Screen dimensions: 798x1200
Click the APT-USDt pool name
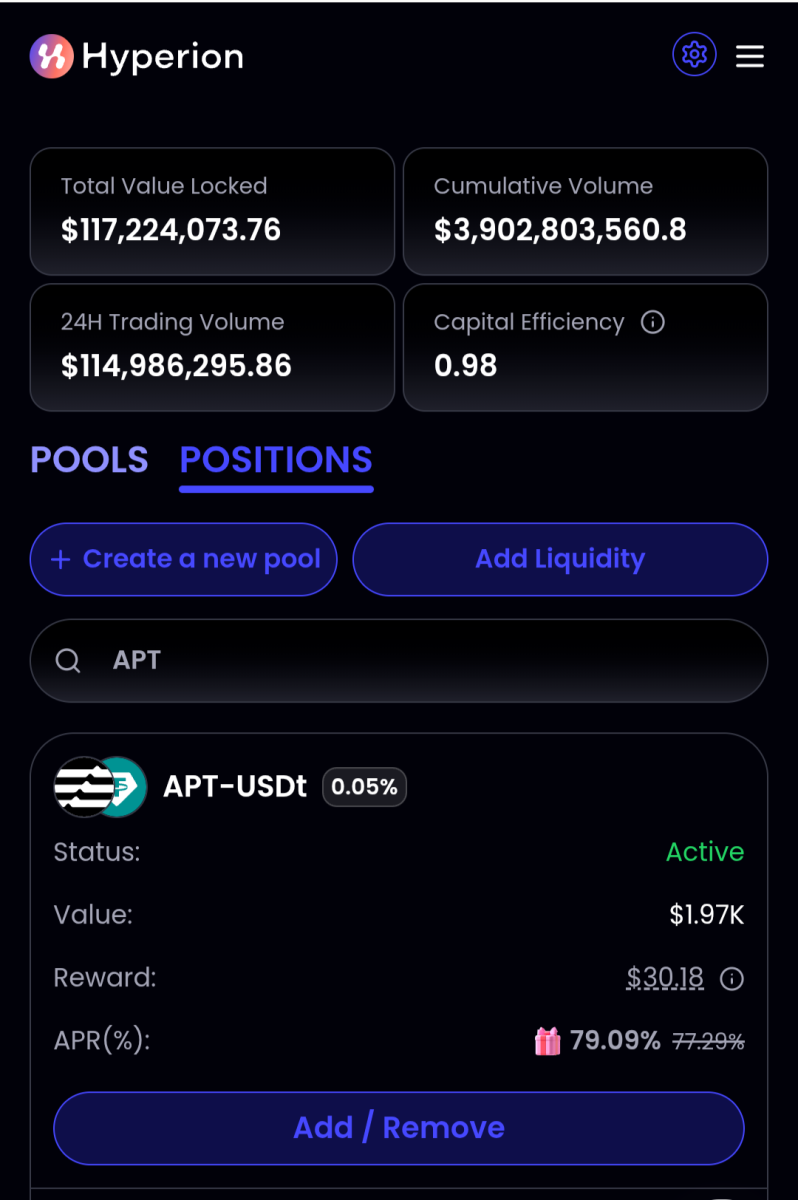[235, 787]
